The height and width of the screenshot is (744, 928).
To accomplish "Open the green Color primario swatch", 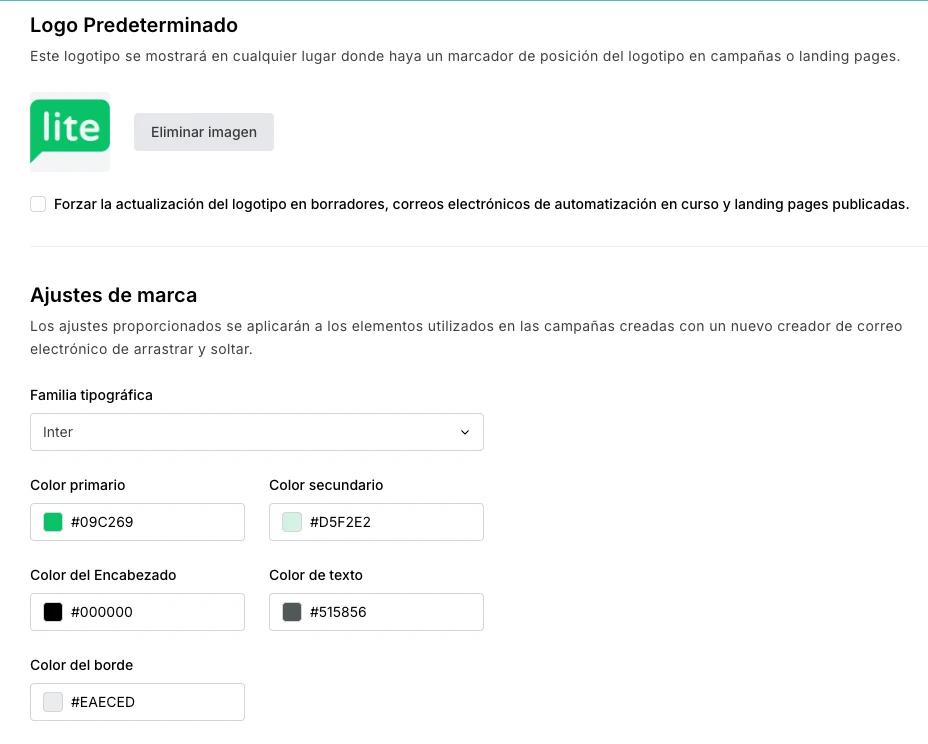I will (x=53, y=522).
